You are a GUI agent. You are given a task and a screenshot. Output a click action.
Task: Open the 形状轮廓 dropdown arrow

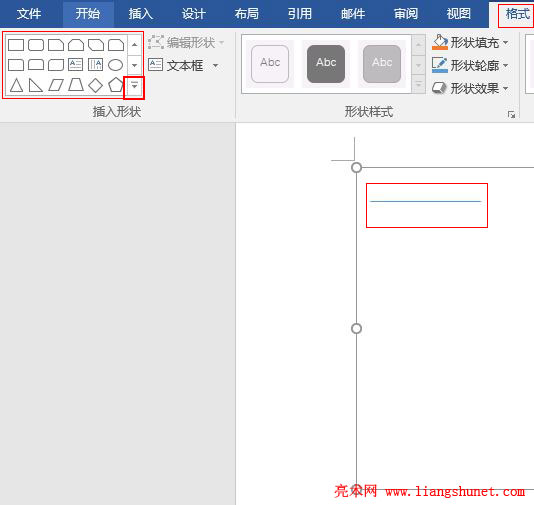tap(505, 65)
